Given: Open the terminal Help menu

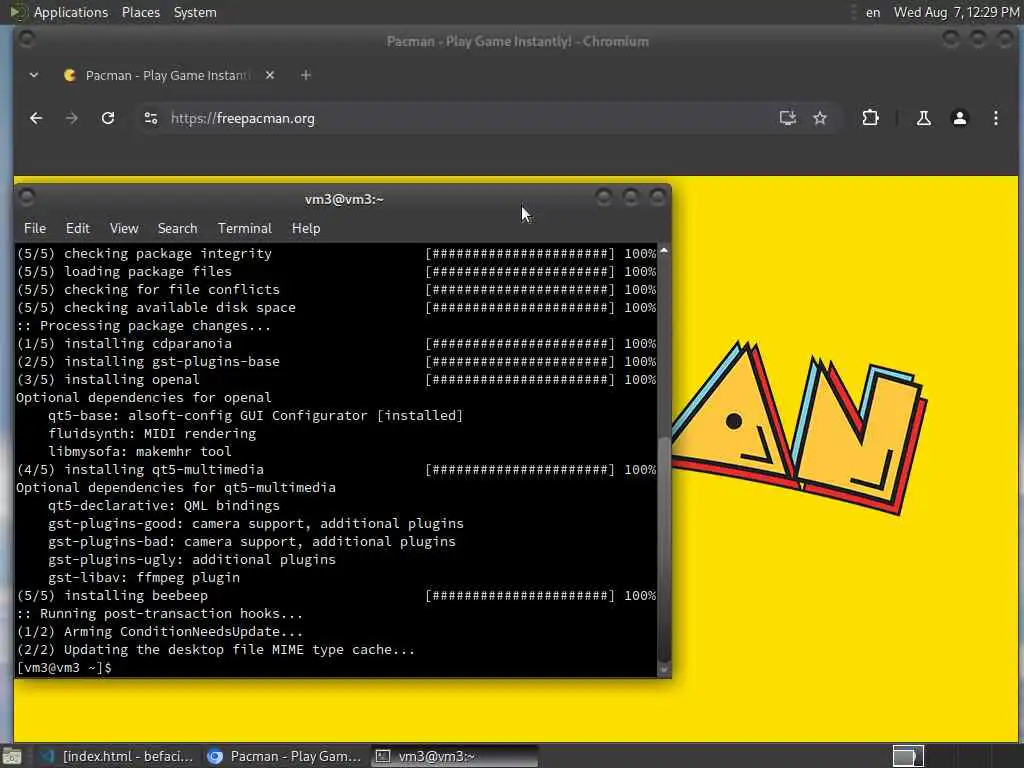Looking at the screenshot, I should [306, 228].
